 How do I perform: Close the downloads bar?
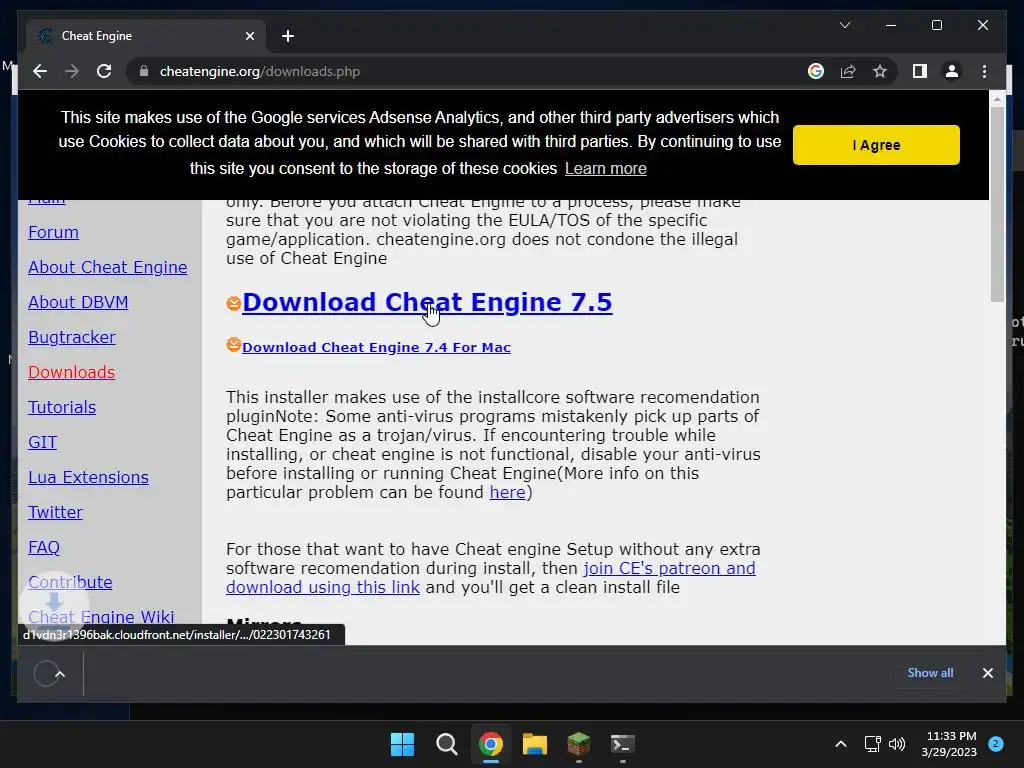pos(987,673)
